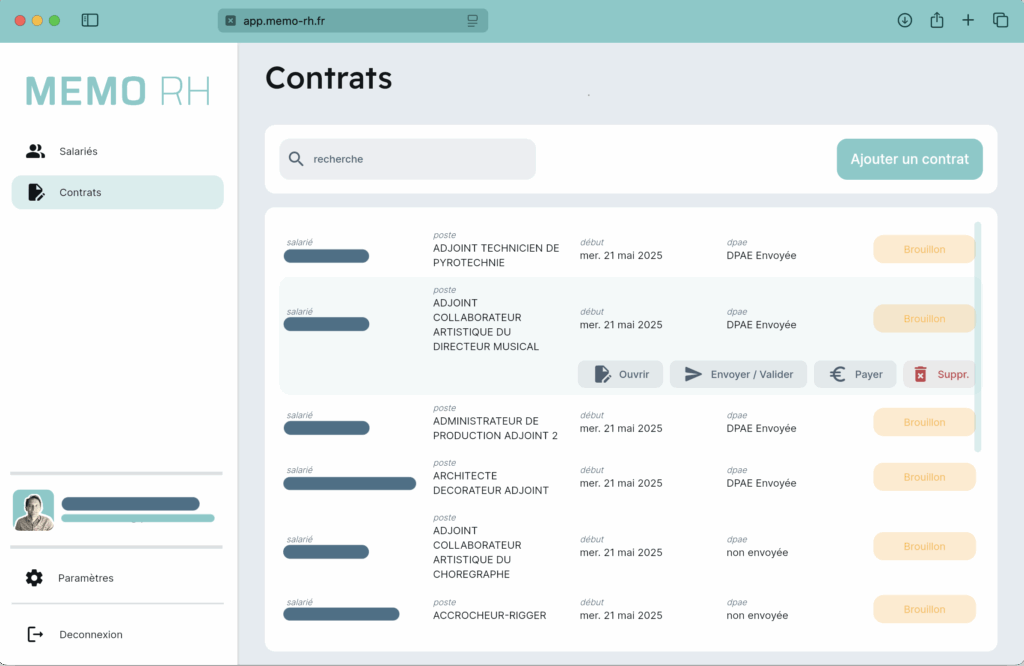Image resolution: width=1024 pixels, height=666 pixels.
Task: Open the browser downloads icon
Action: pyautogui.click(x=905, y=20)
